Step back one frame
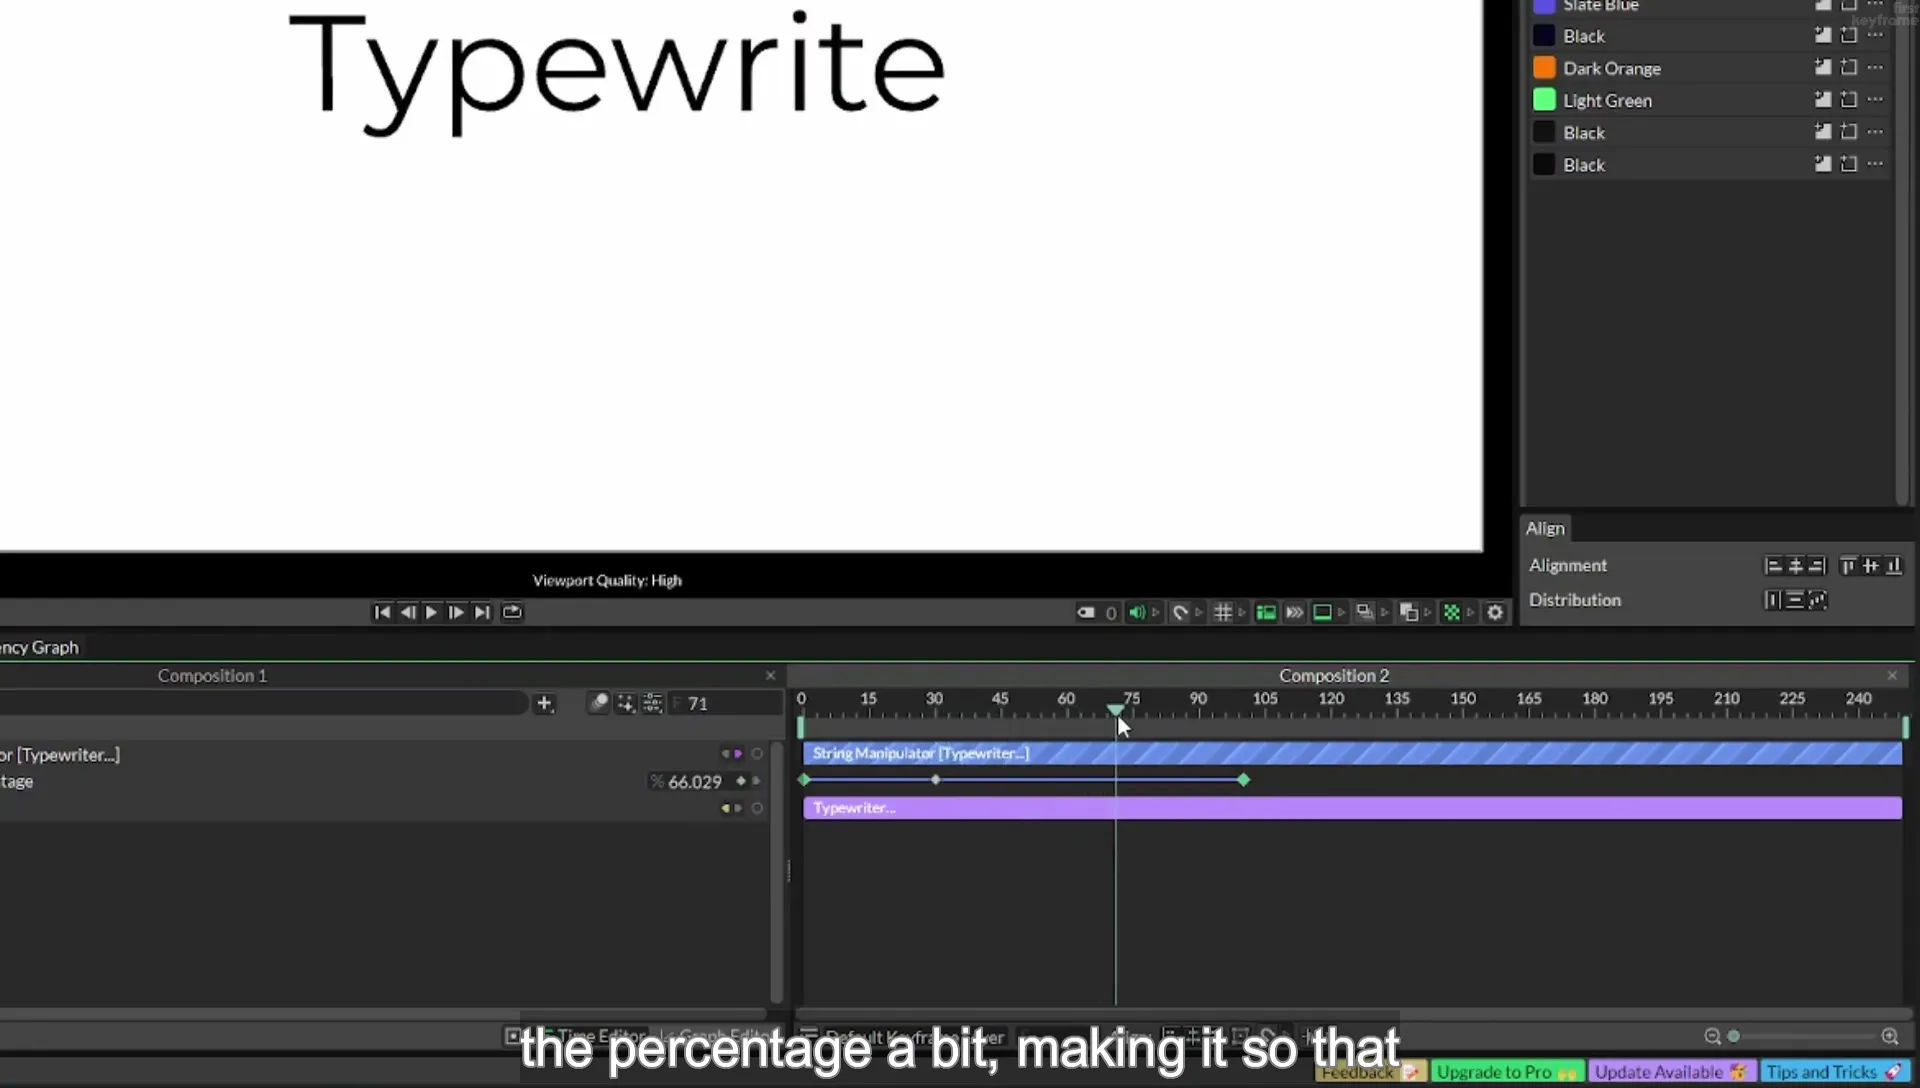The image size is (1920, 1088). coord(408,612)
